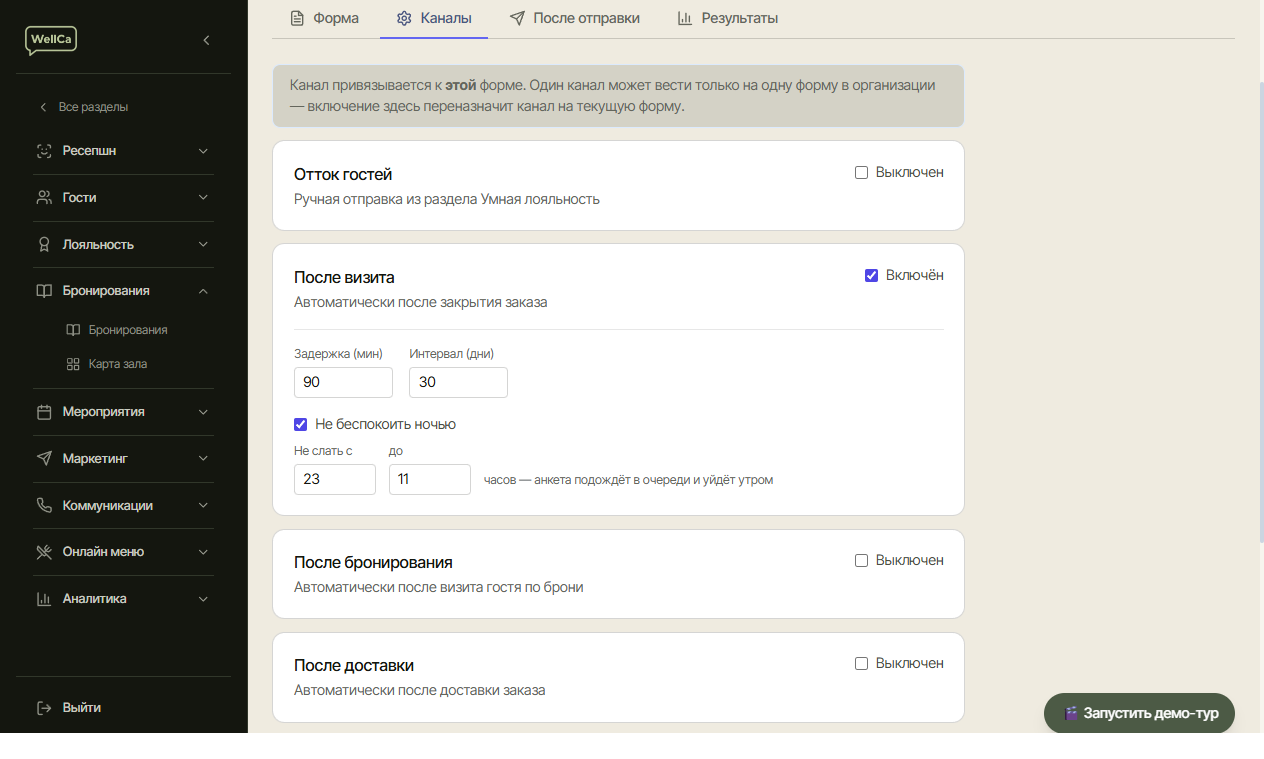Click the Не слать с hour field
Screen dimensions: 1264x759
coord(335,480)
